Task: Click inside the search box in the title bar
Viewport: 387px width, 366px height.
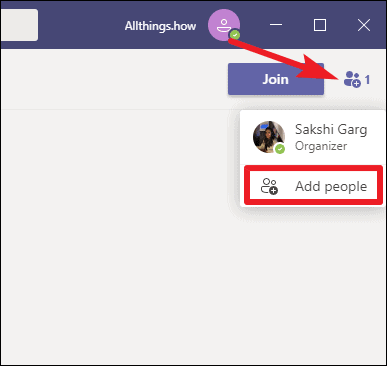Action: click(x=19, y=25)
